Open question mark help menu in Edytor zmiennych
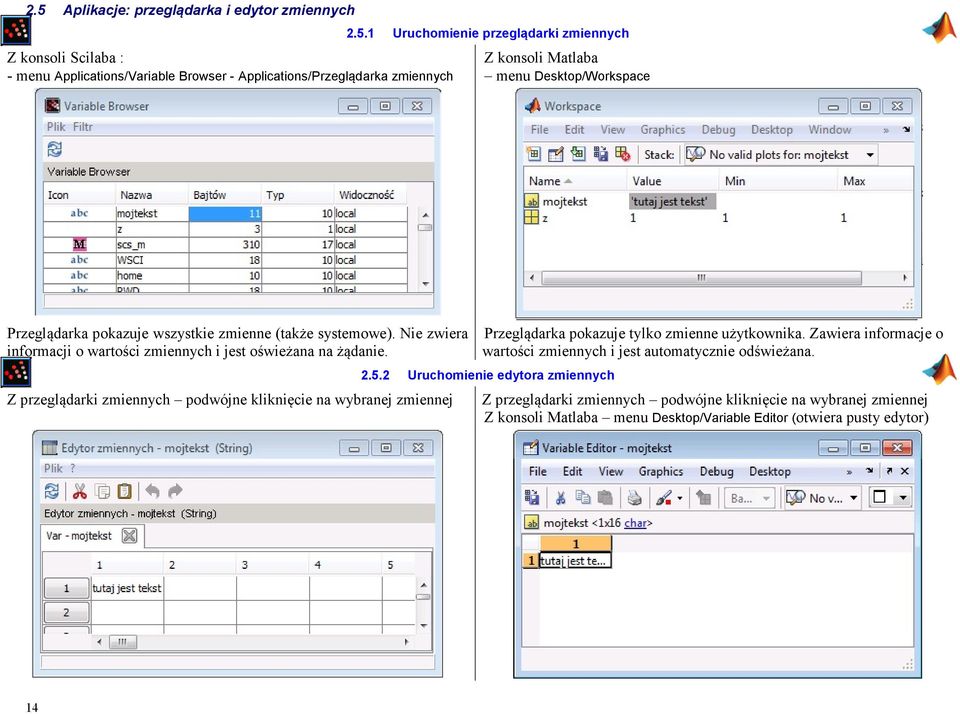960x714 pixels. click(x=72, y=468)
